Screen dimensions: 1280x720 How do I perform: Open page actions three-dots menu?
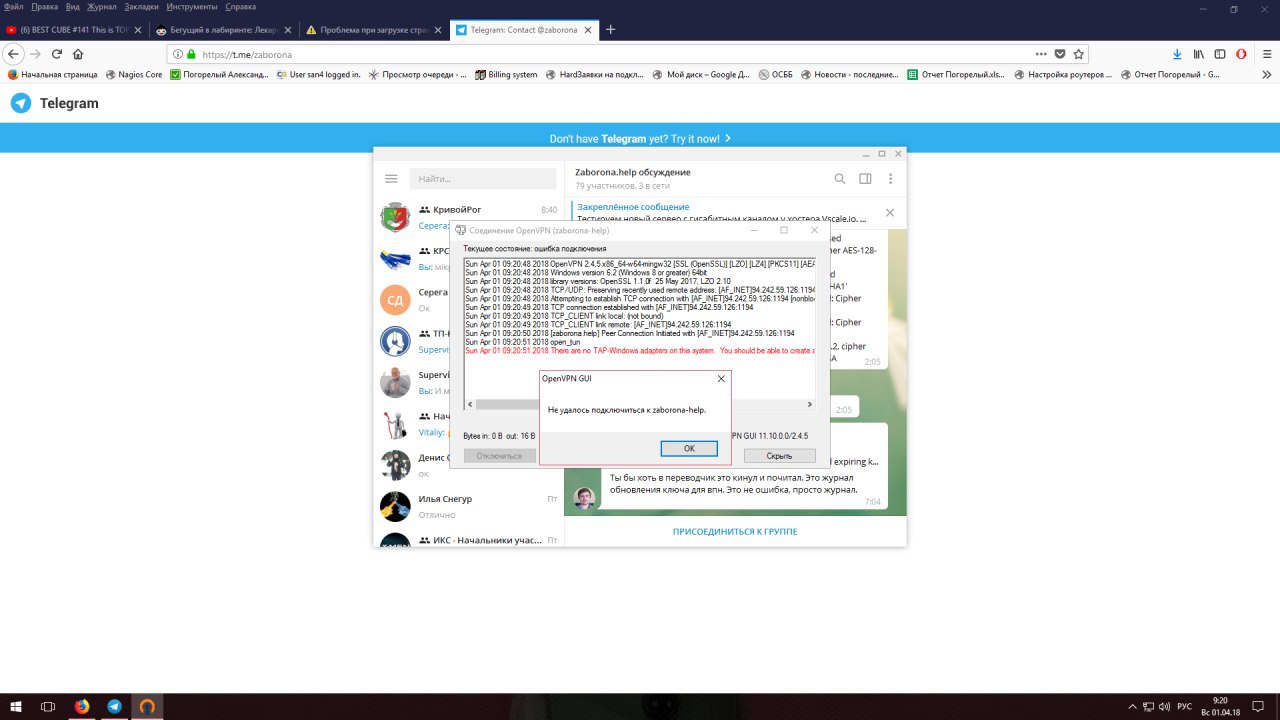coord(1041,54)
